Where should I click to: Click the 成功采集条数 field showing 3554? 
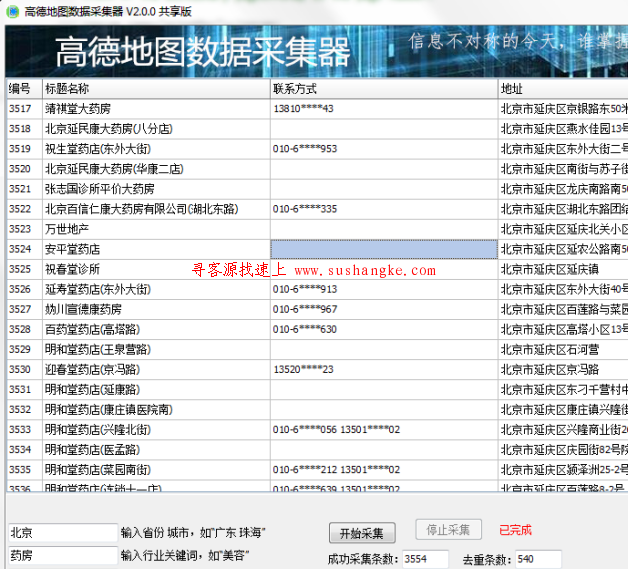pos(425,559)
